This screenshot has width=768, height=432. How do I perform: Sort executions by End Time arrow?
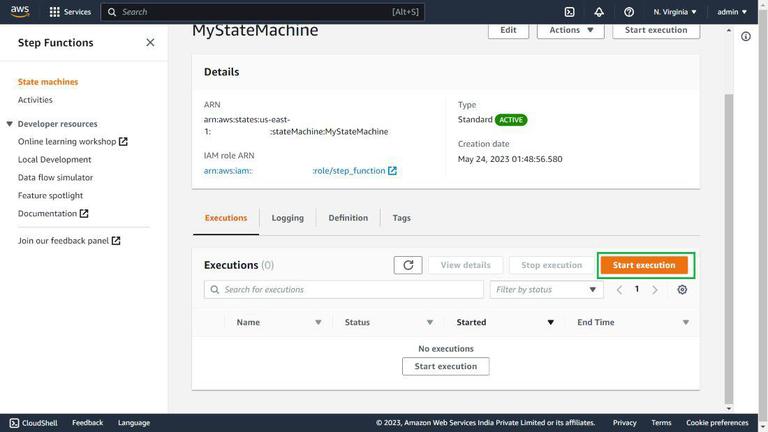pos(686,322)
